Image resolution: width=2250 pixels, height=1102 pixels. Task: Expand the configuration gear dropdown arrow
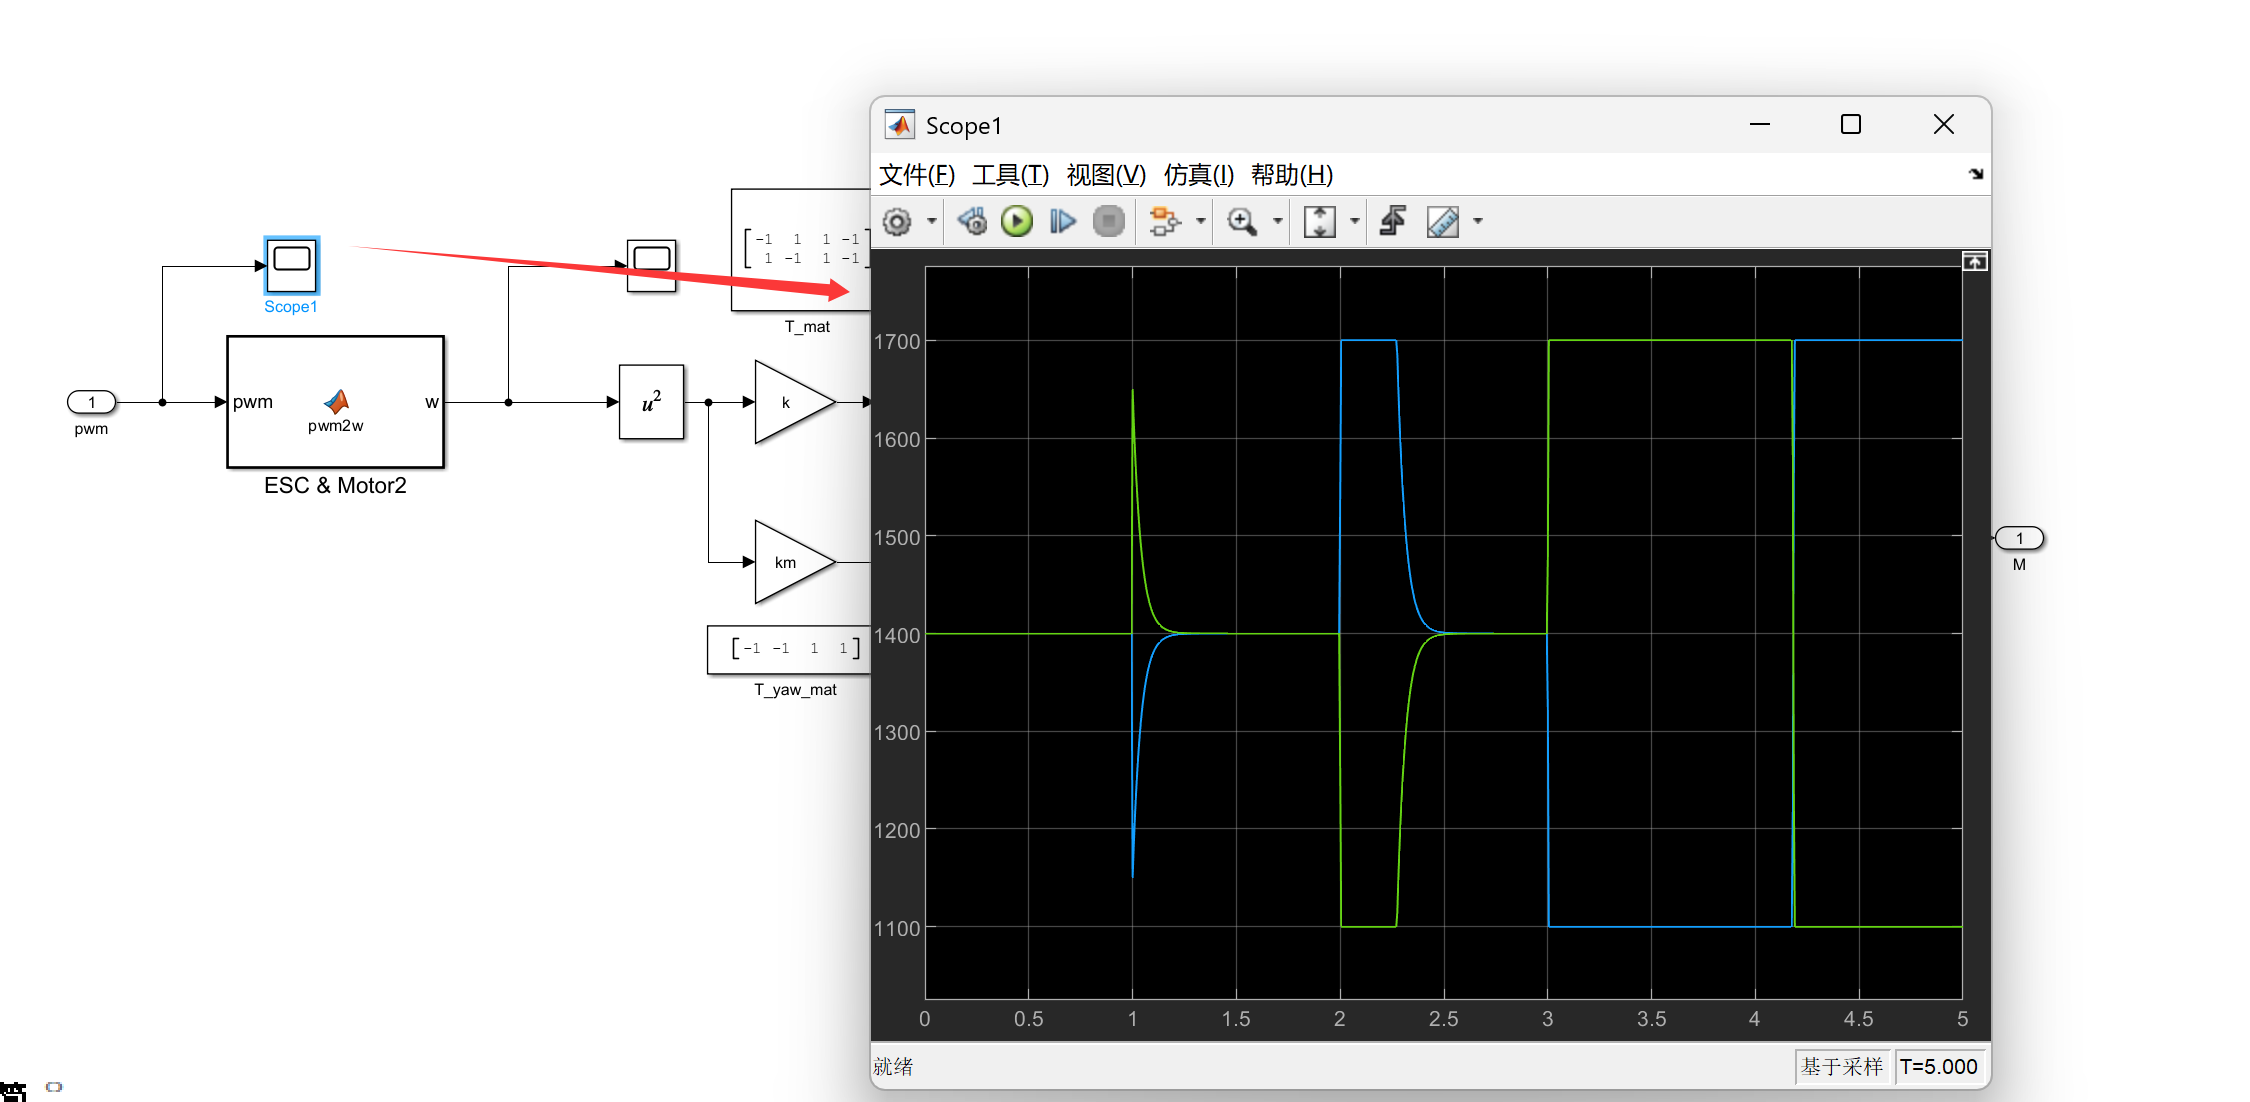pyautogui.click(x=931, y=222)
